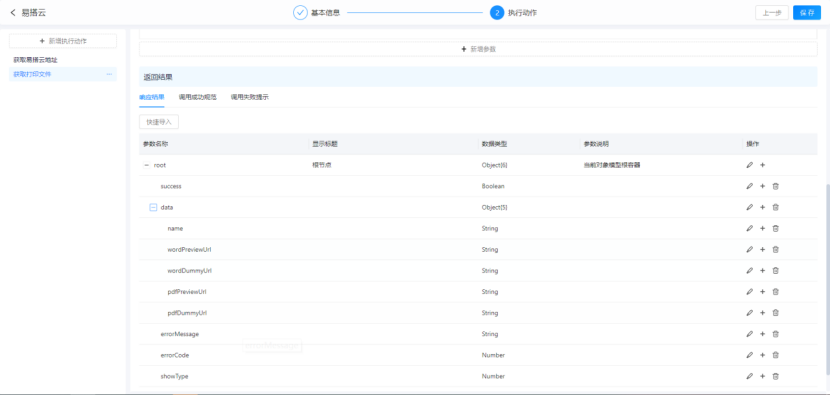Click the 参数名称 column header
The image size is (830, 395).
[156, 144]
